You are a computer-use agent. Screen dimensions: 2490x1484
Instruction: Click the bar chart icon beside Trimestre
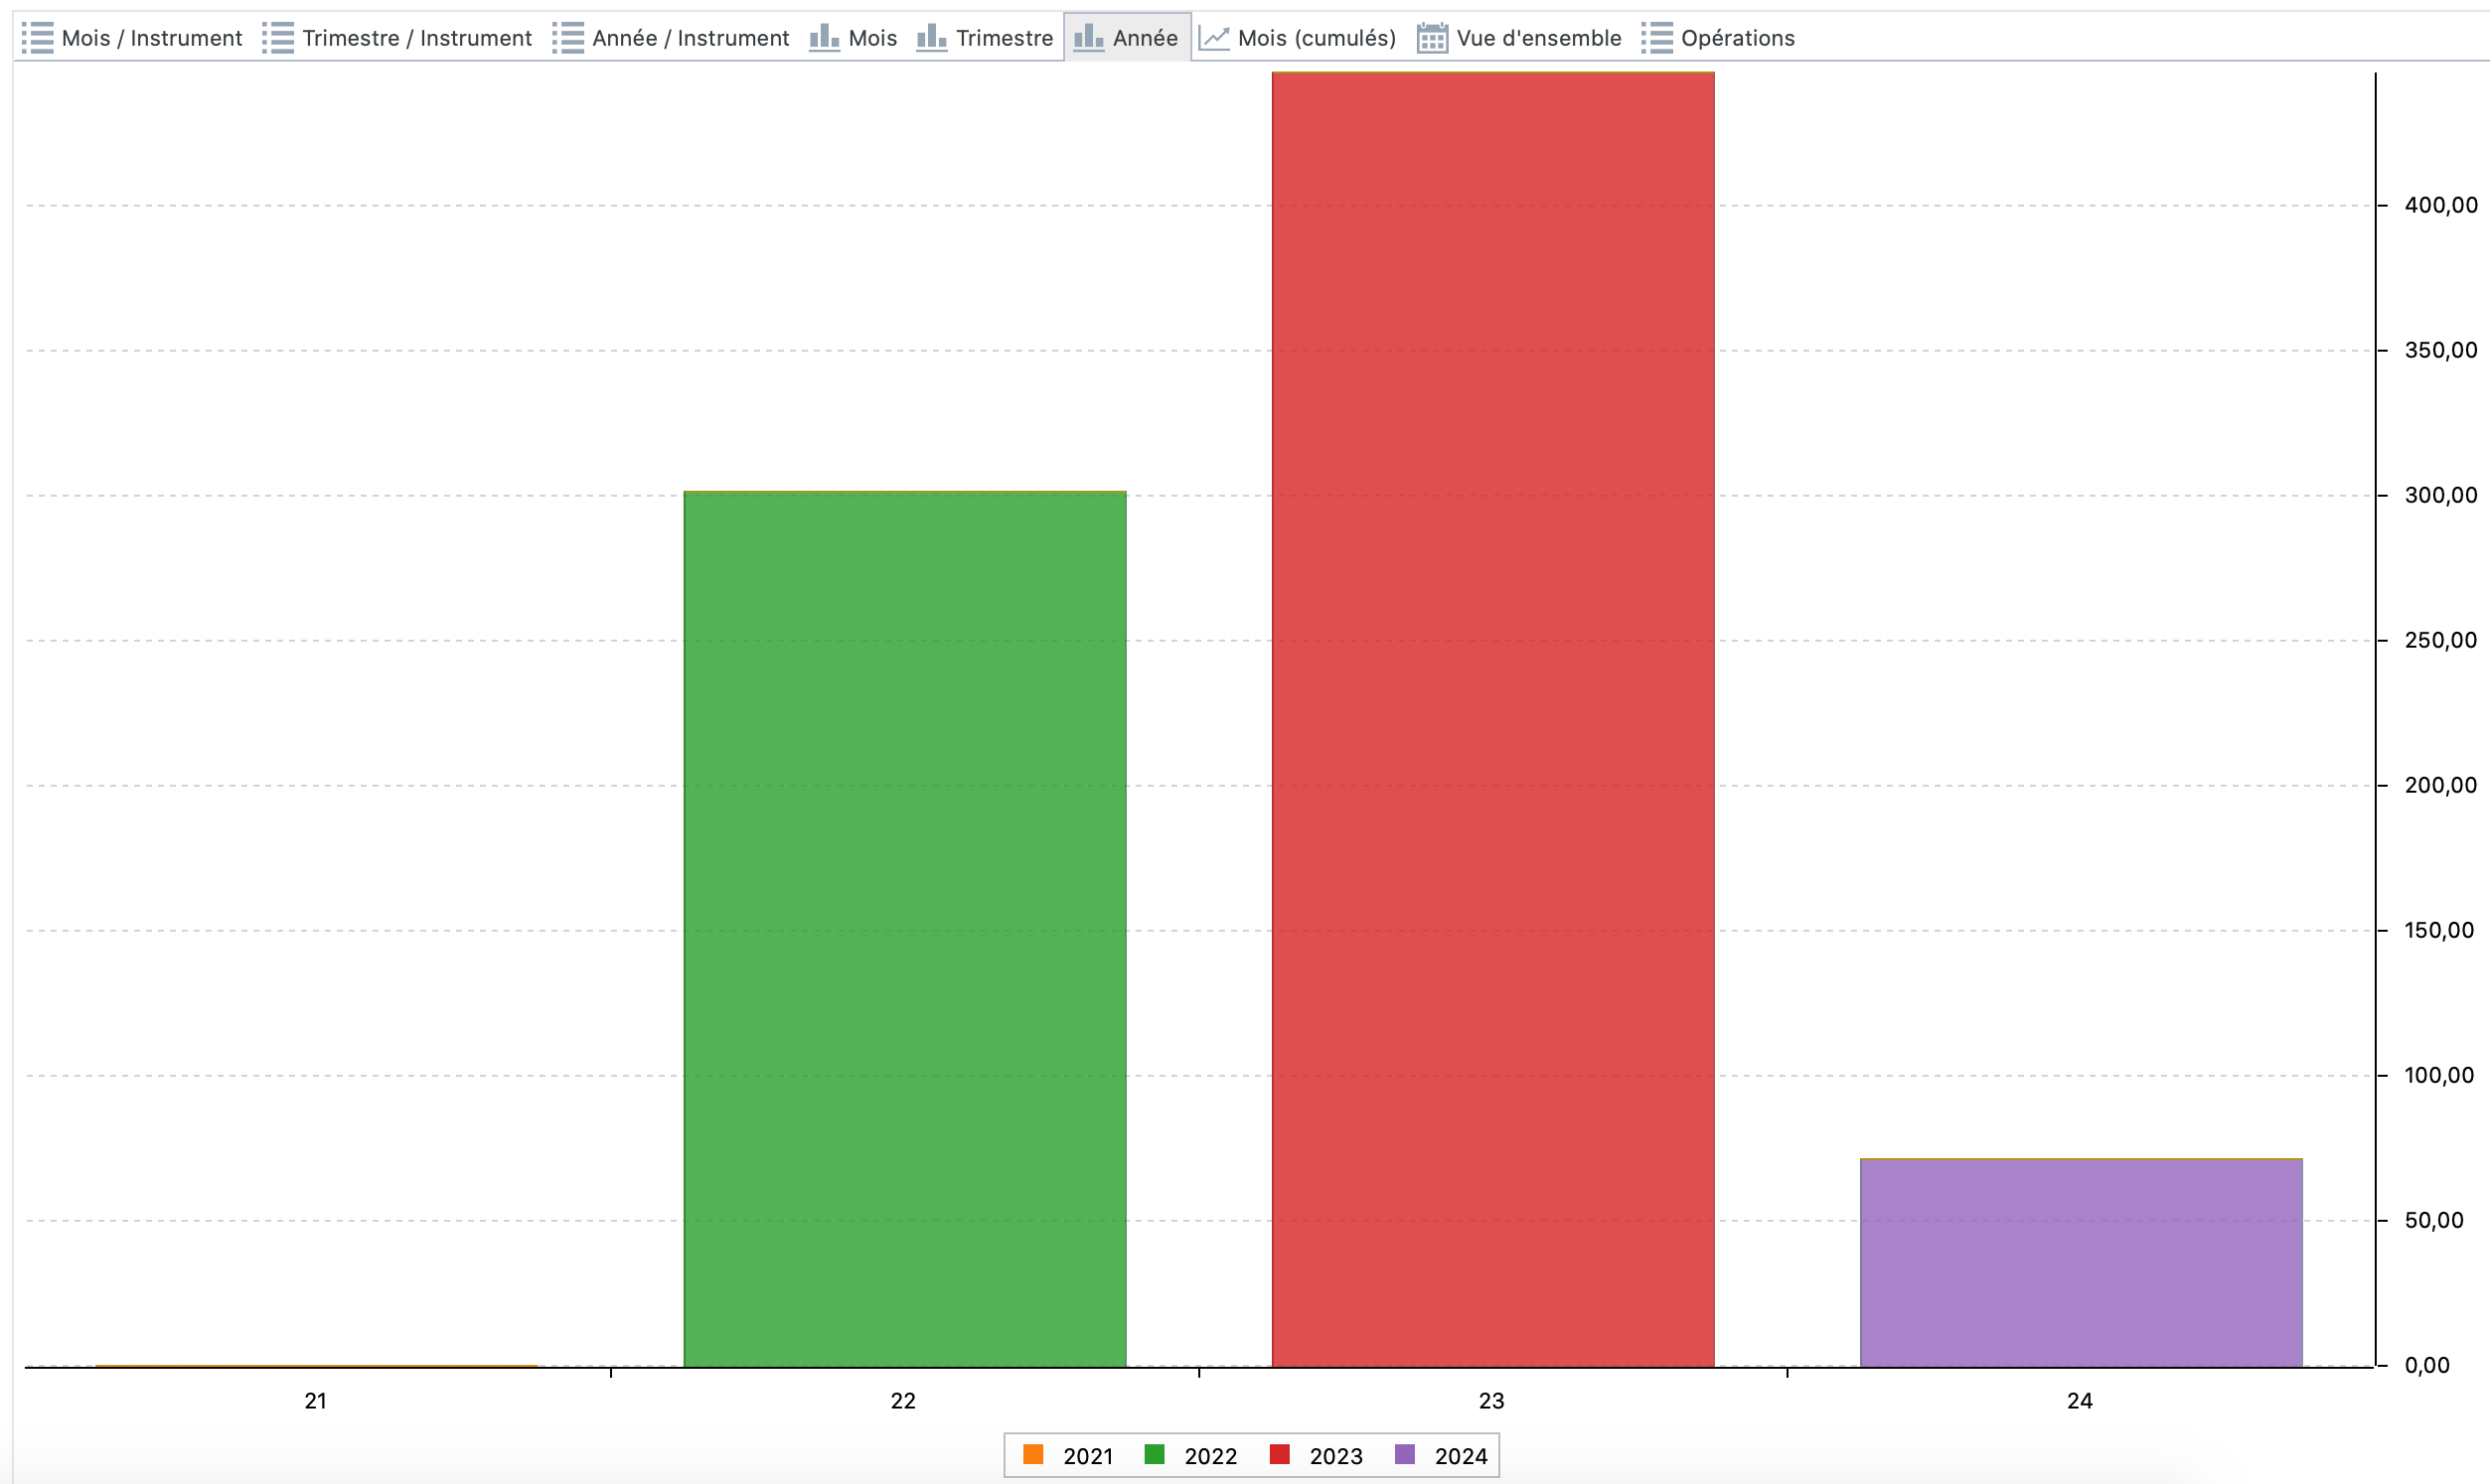[x=931, y=38]
